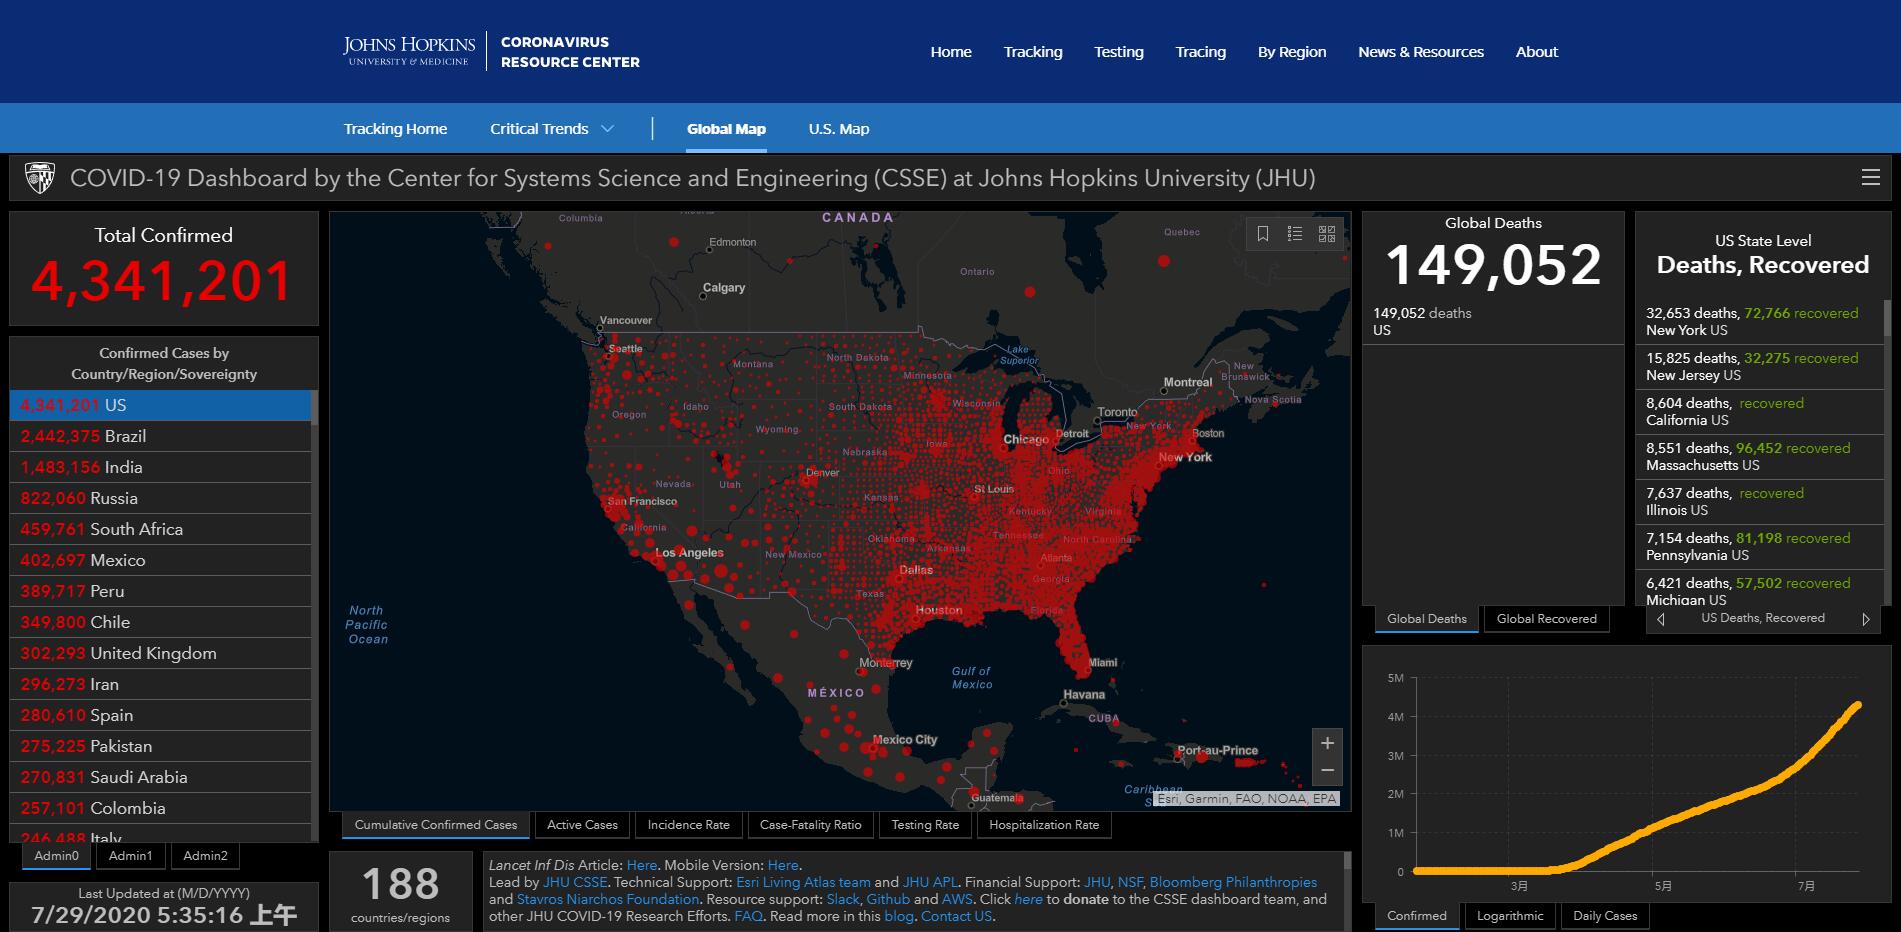
Task: Switch chart to Daily Cases tab
Action: (1605, 916)
